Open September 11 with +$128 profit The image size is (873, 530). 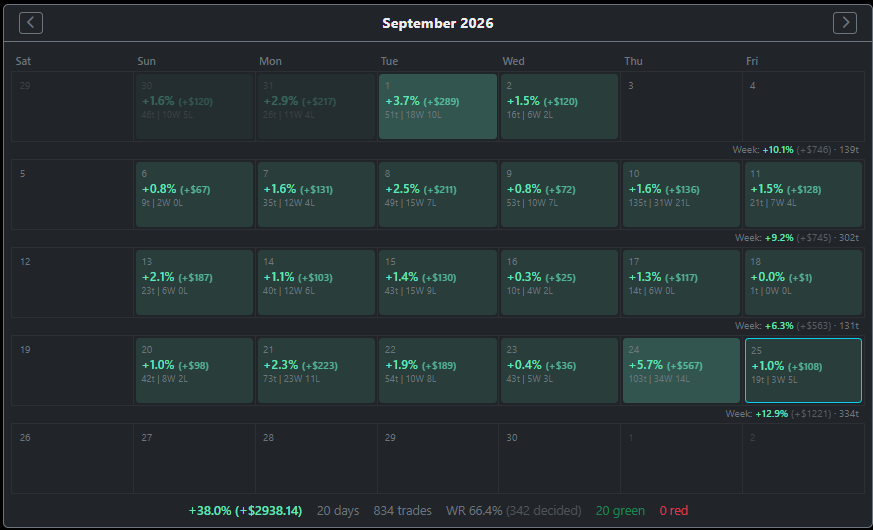[x=803, y=194]
